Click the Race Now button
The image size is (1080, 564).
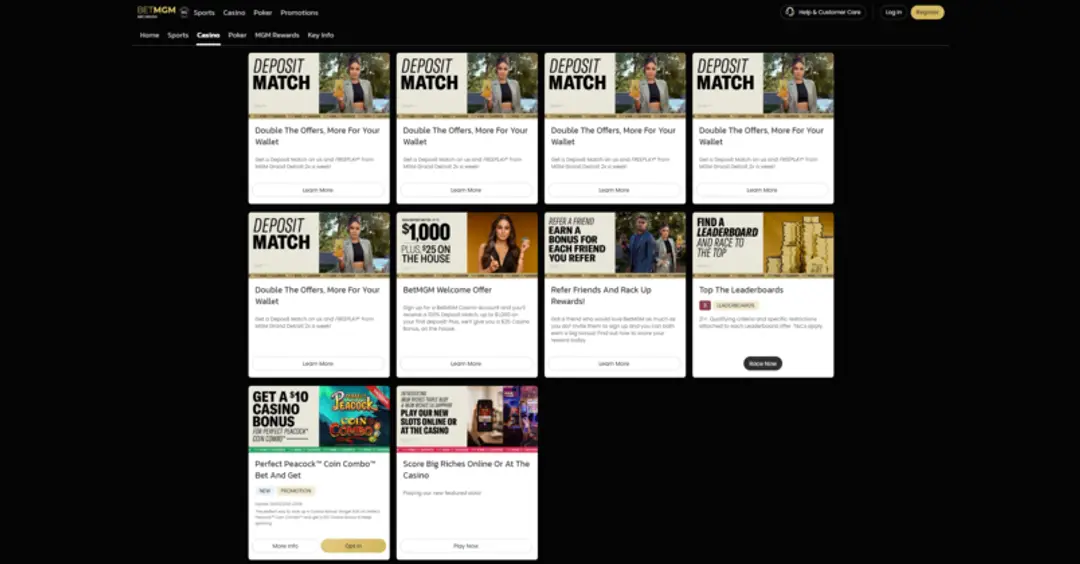pos(762,364)
